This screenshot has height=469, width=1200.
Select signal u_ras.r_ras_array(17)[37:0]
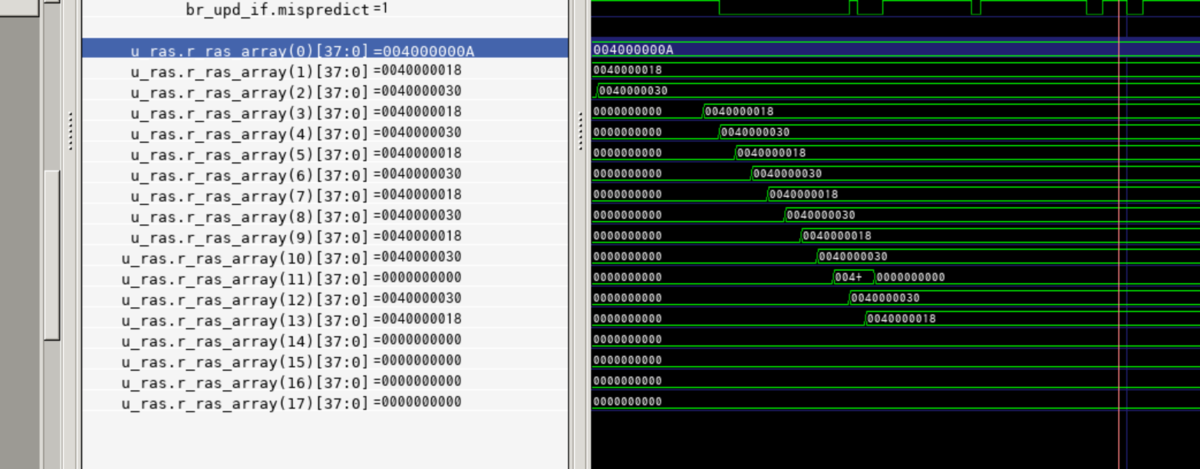click(x=325, y=402)
